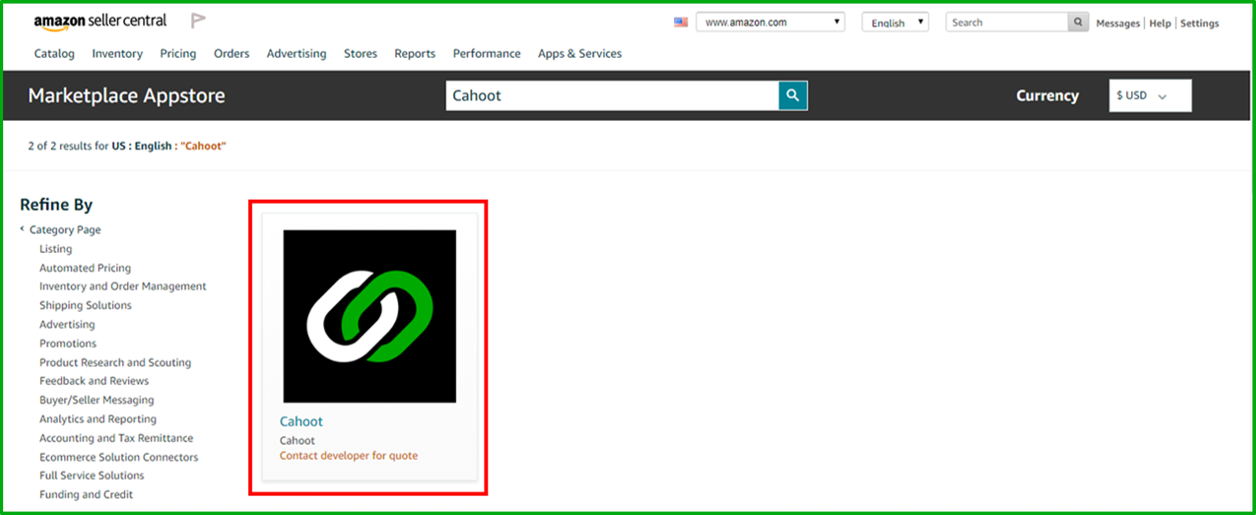This screenshot has height=515, width=1256.
Task: Click the US flag icon near marketplace selector
Action: point(681,22)
